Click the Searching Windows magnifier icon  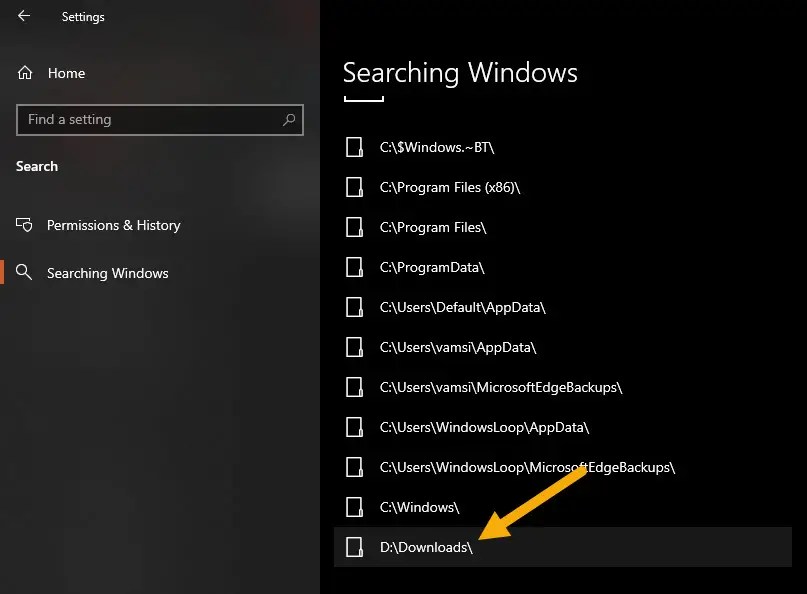[x=25, y=273]
